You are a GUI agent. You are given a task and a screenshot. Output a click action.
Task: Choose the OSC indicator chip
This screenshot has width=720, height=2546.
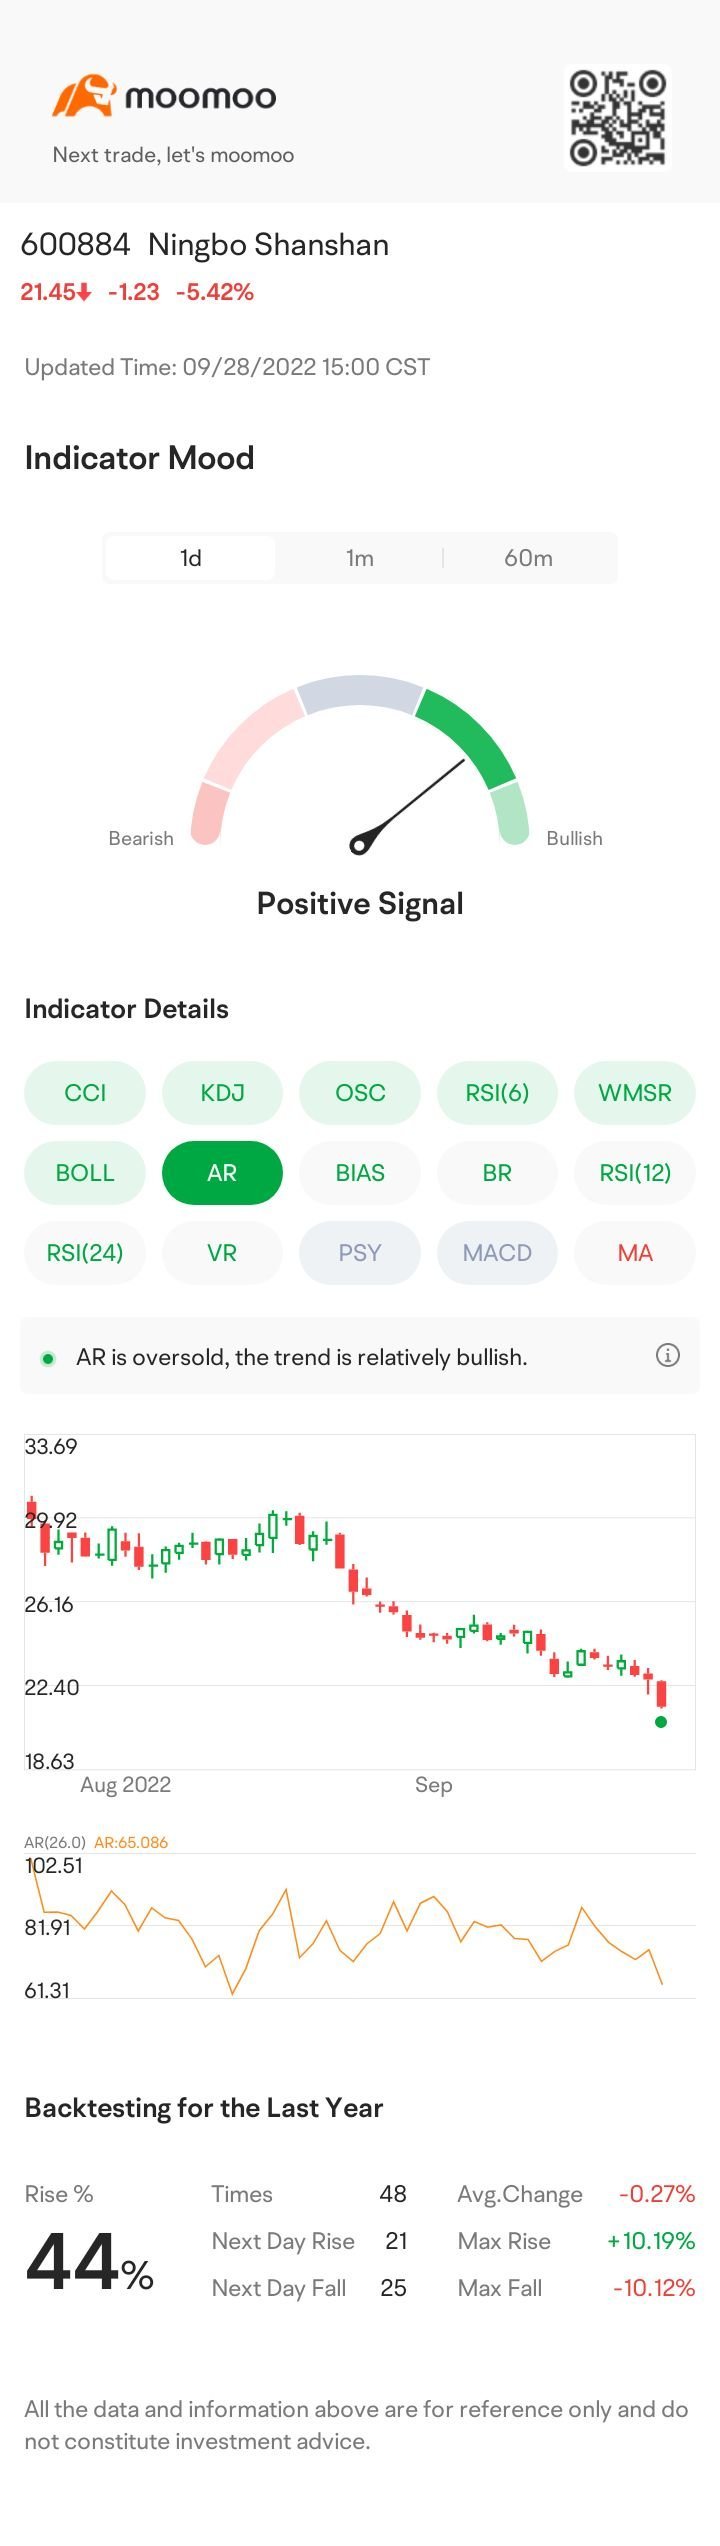tap(360, 1093)
